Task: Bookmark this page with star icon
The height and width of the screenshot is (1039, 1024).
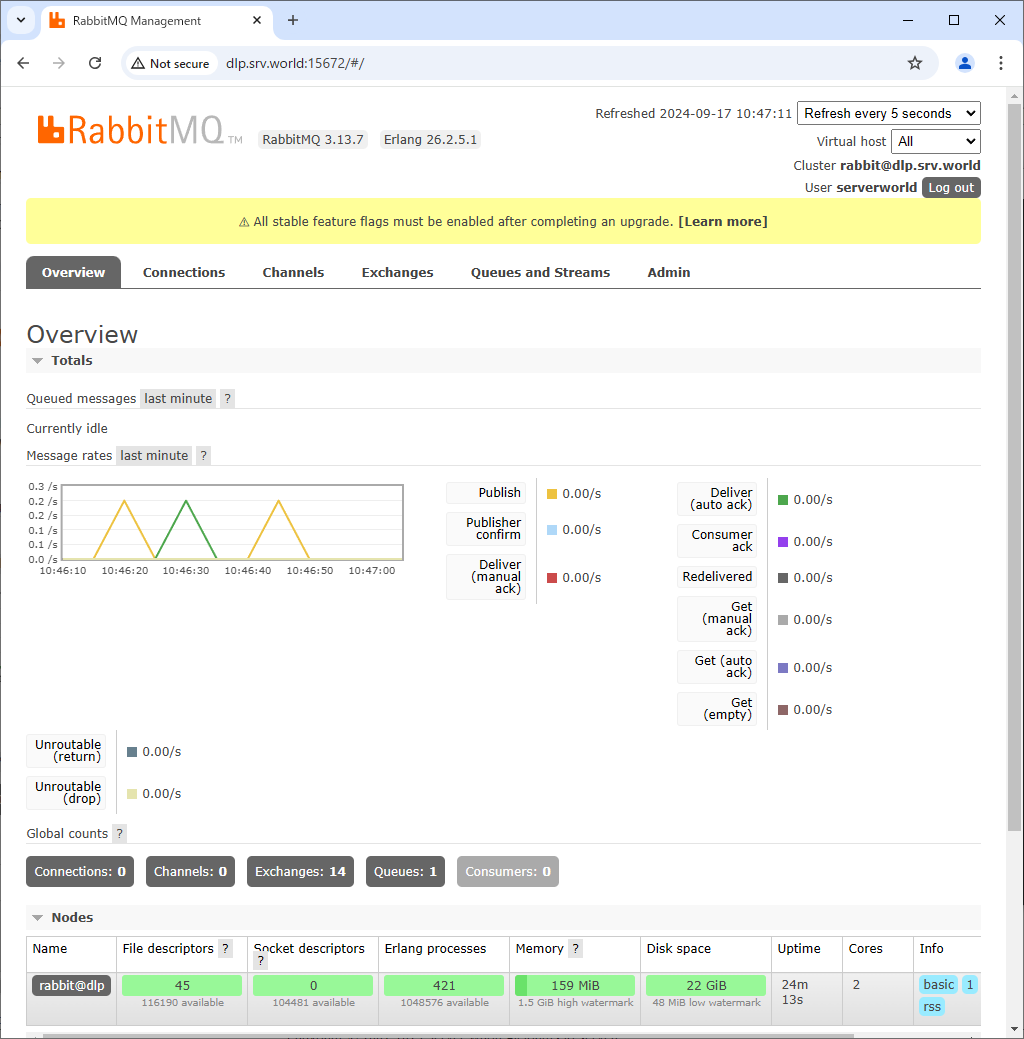Action: coord(915,63)
